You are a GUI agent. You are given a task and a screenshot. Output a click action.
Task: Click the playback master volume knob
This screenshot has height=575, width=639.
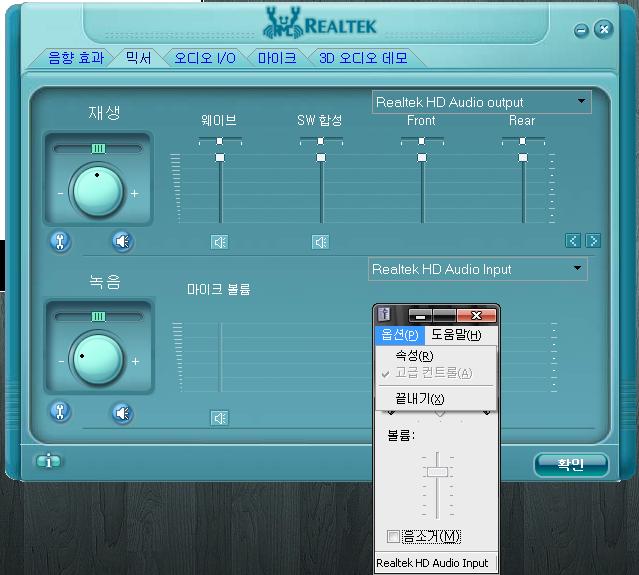coord(98,189)
